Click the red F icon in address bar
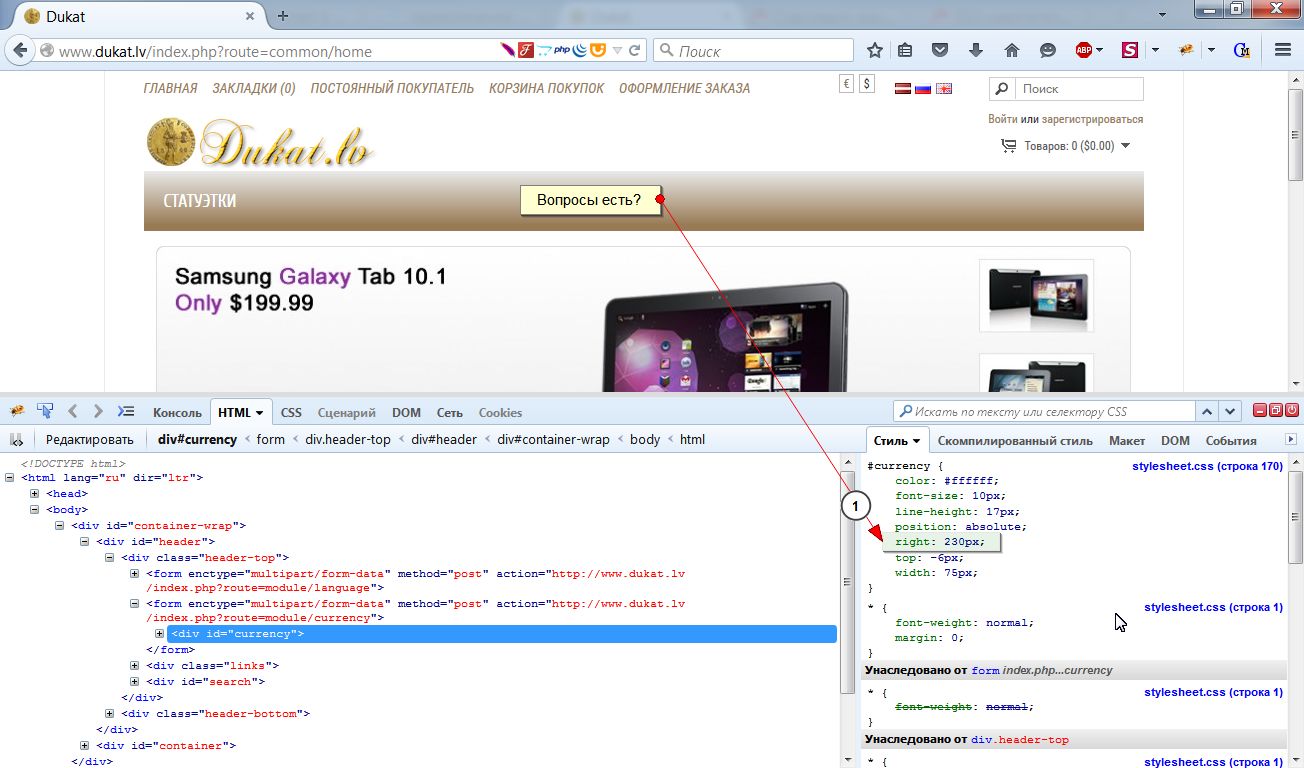This screenshot has height=768, width=1304. (x=526, y=50)
